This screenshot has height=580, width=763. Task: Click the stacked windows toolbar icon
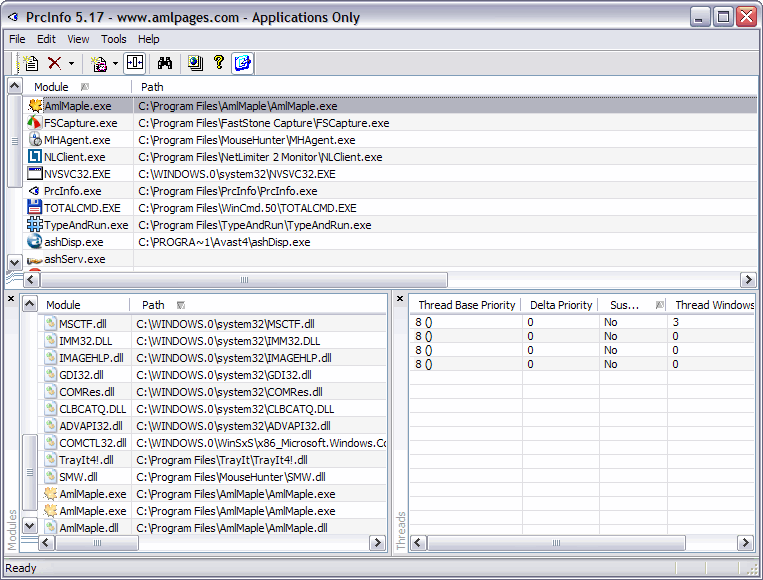[x=195, y=63]
